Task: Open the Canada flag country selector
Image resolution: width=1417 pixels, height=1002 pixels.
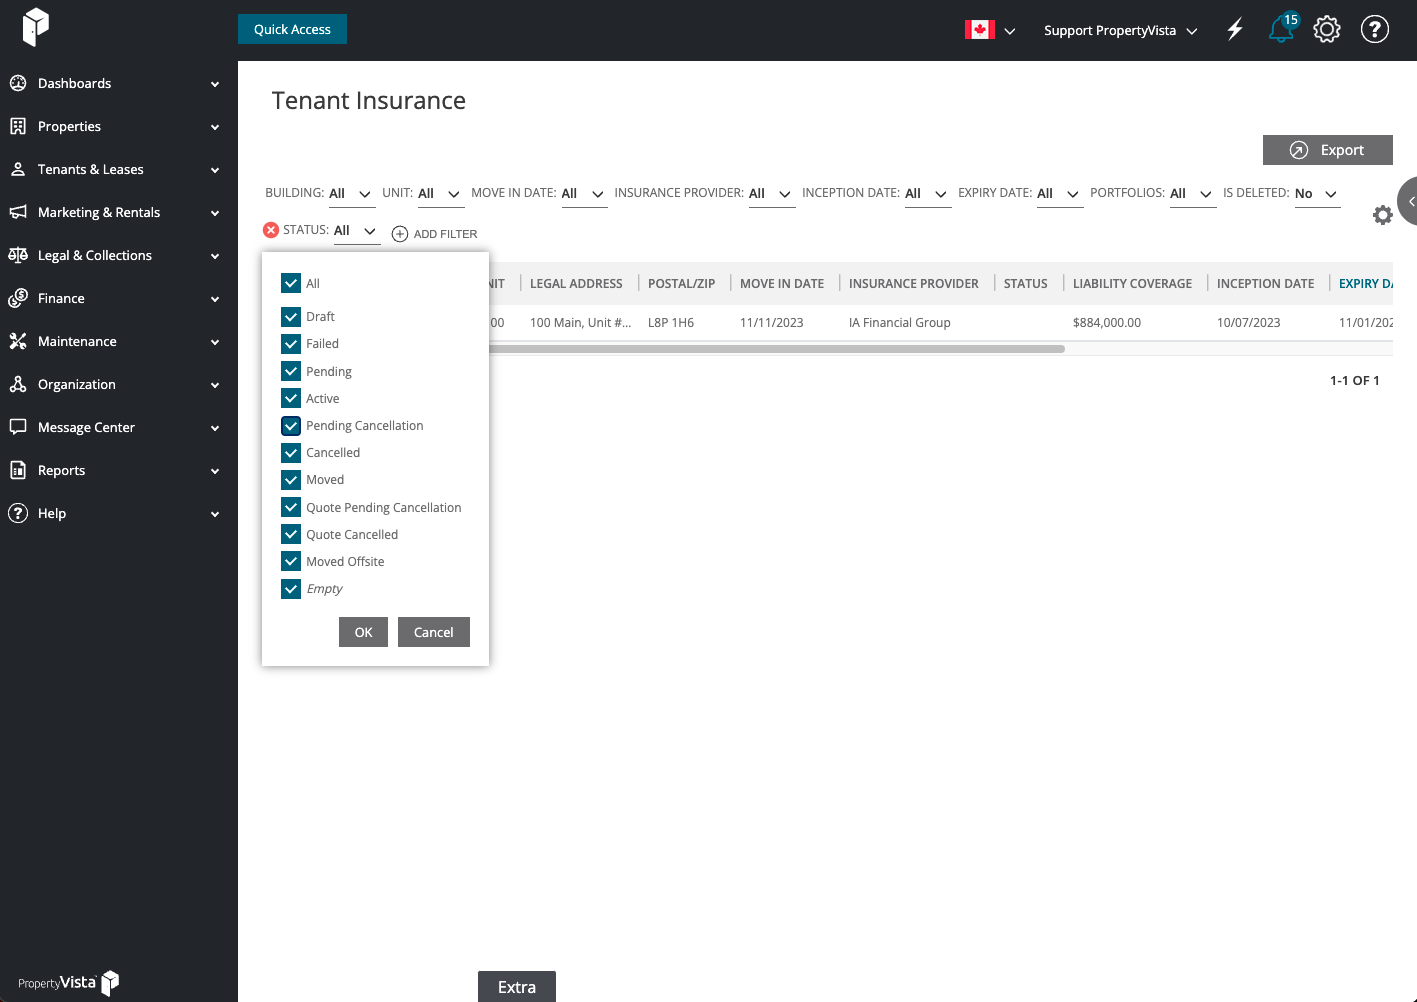Action: 990,30
